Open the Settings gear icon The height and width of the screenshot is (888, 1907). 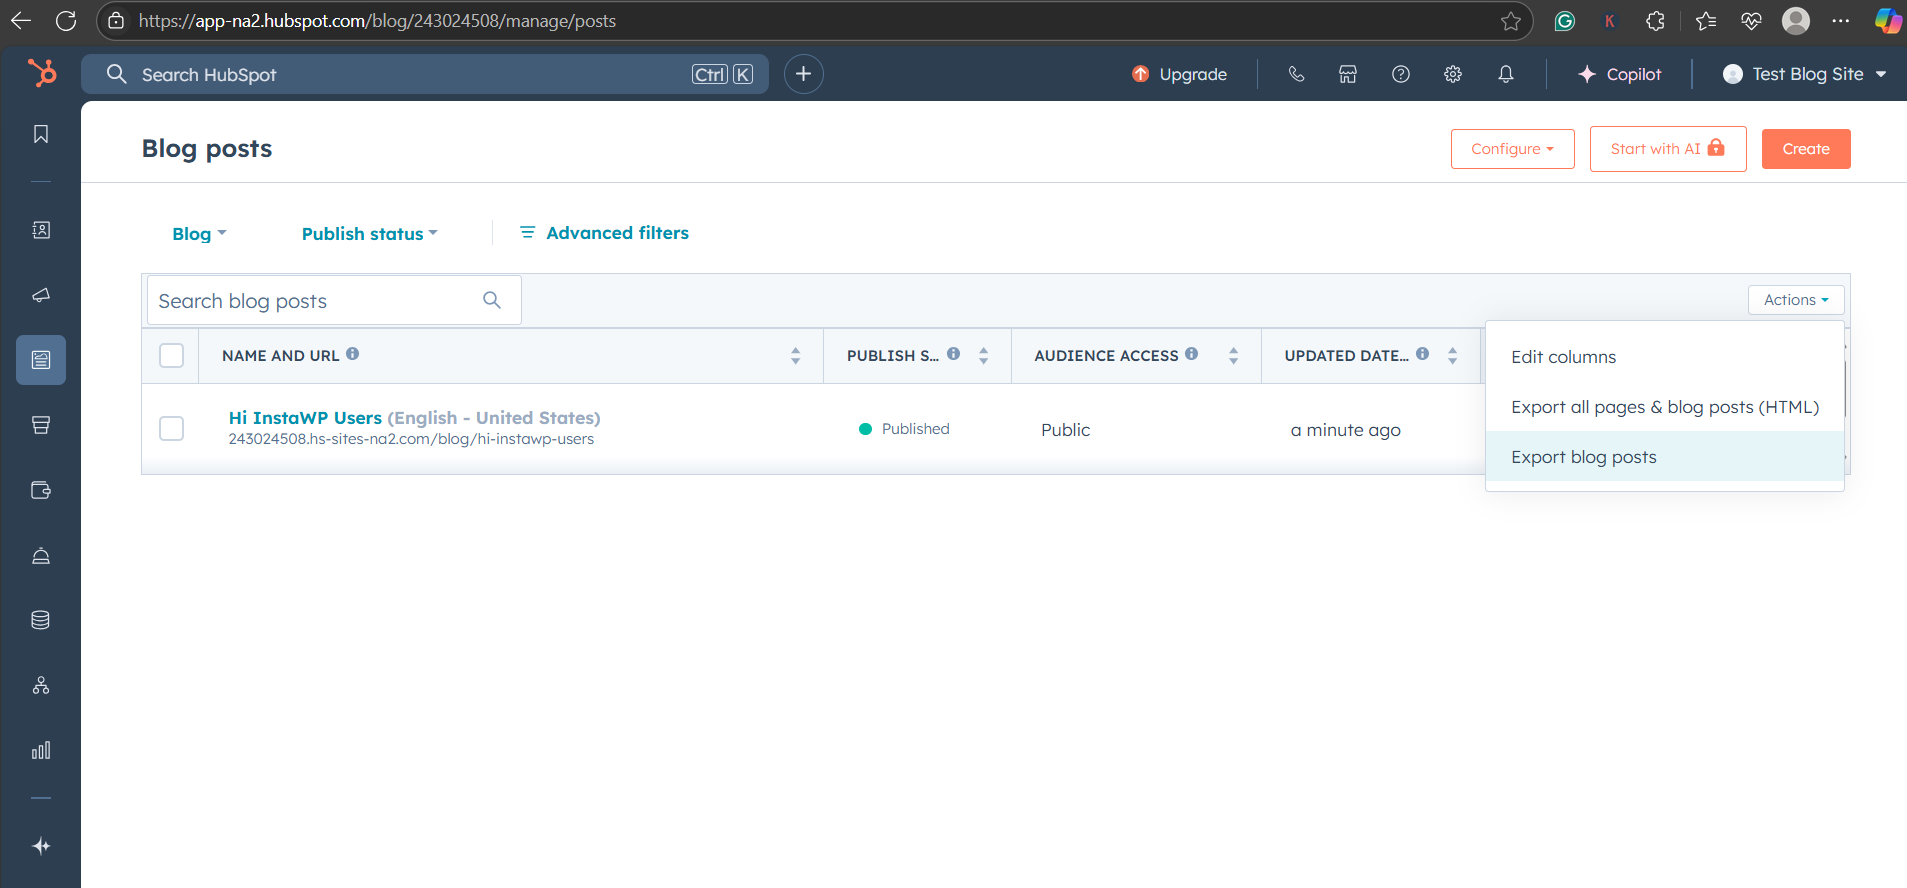[x=1453, y=74]
